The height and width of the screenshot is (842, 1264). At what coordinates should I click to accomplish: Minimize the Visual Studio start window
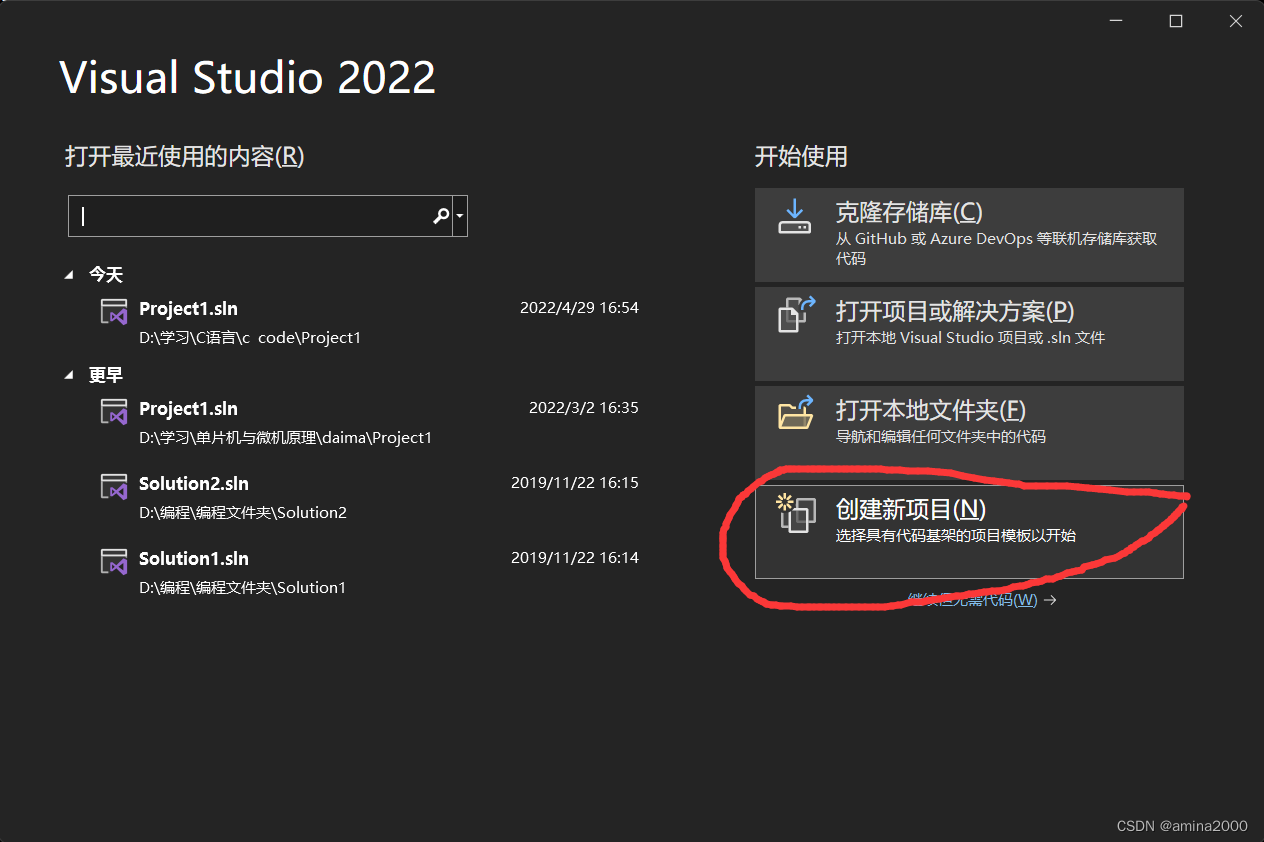pos(1116,21)
